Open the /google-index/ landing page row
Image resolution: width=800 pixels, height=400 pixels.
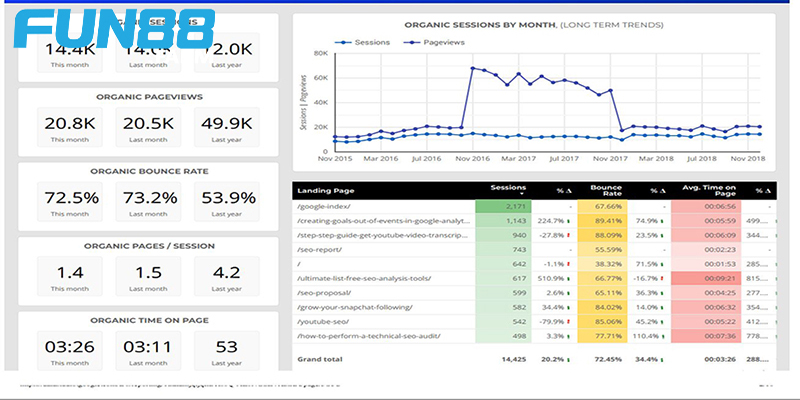326,207
